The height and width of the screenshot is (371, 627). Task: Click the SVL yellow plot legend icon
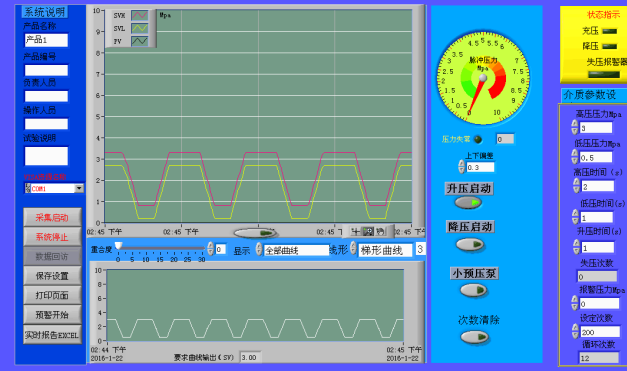click(140, 28)
